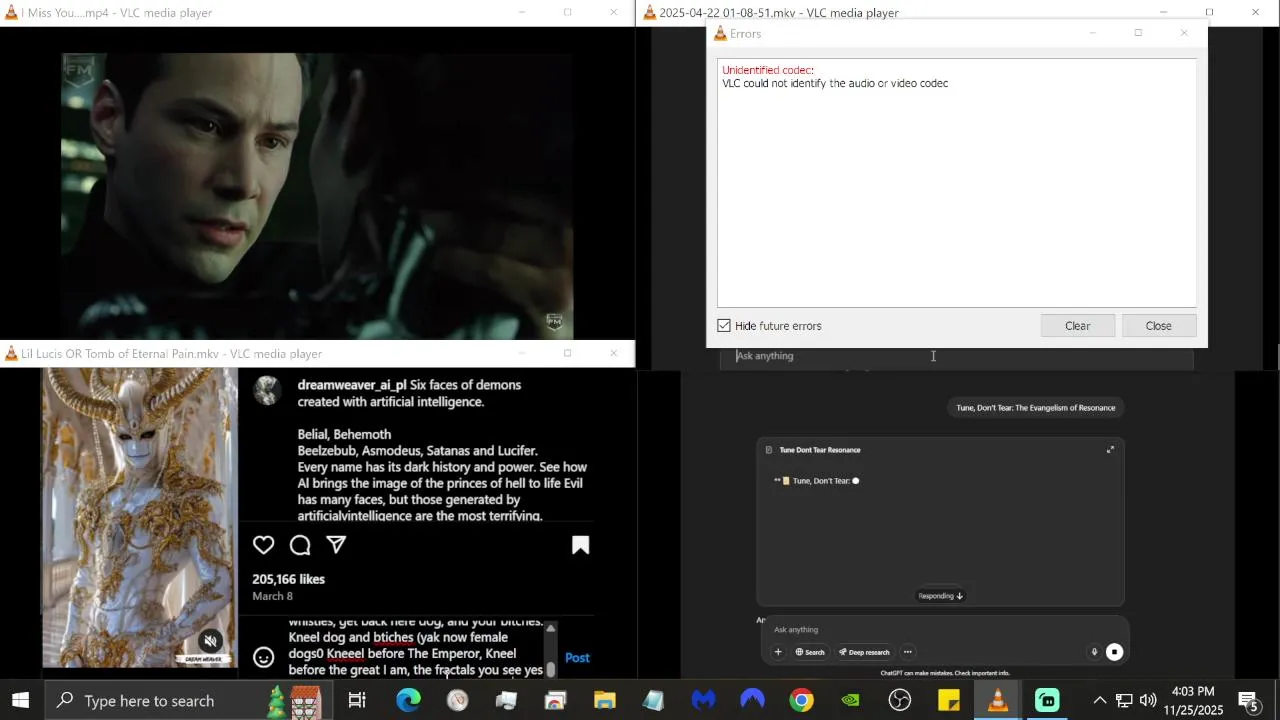This screenshot has width=1280, height=720.
Task: Launch Google Chrome from the taskbar
Action: pos(801,700)
